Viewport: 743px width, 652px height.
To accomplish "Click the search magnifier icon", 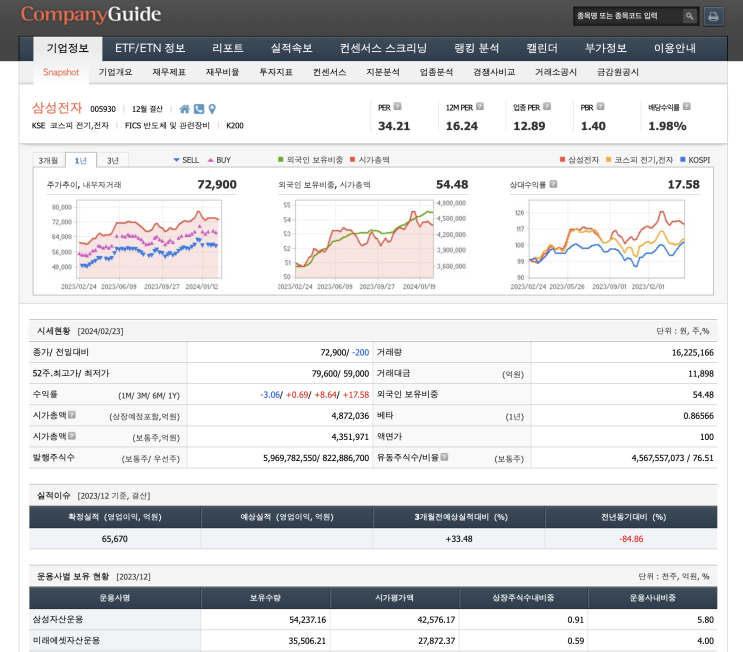I will tap(689, 16).
